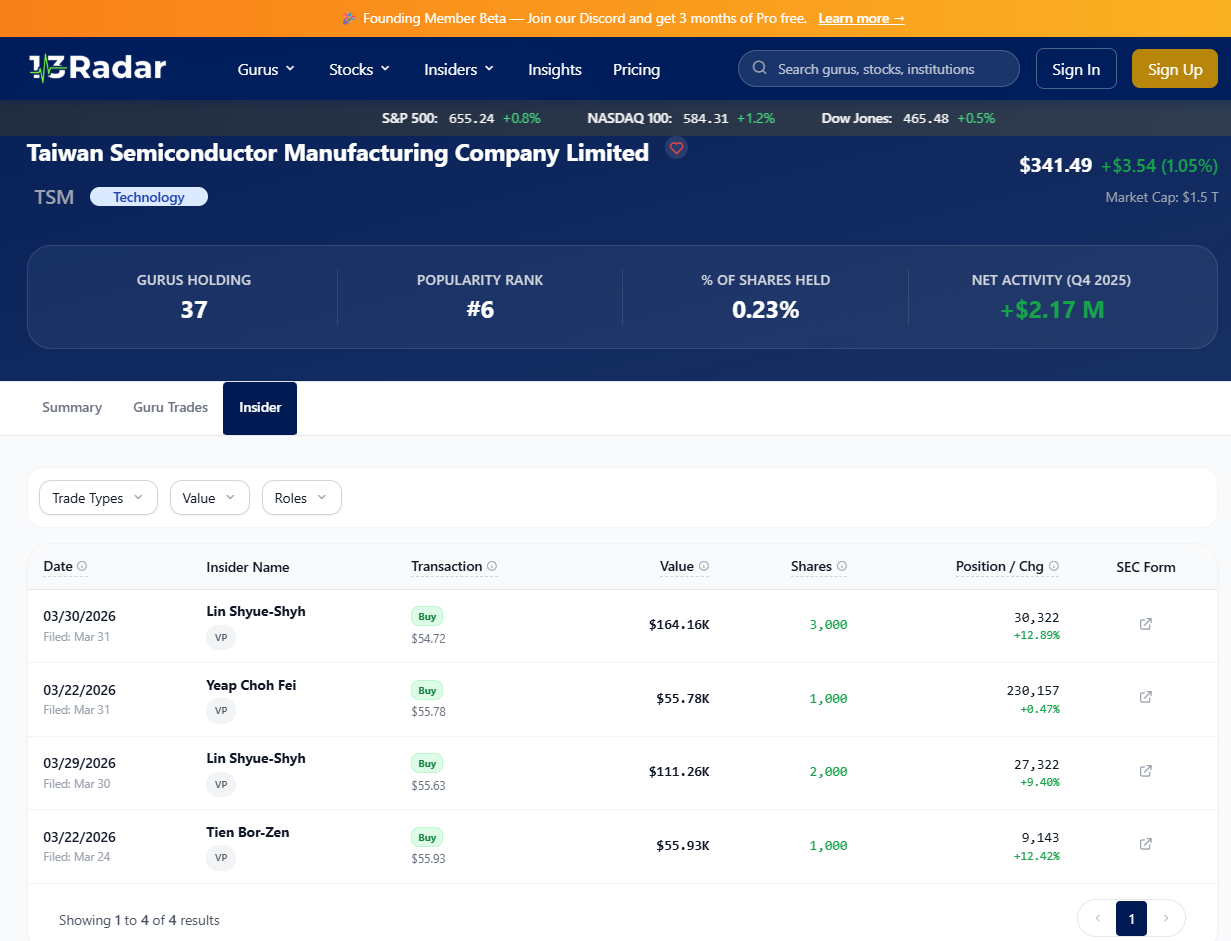Click the Sign In button

click(x=1076, y=69)
